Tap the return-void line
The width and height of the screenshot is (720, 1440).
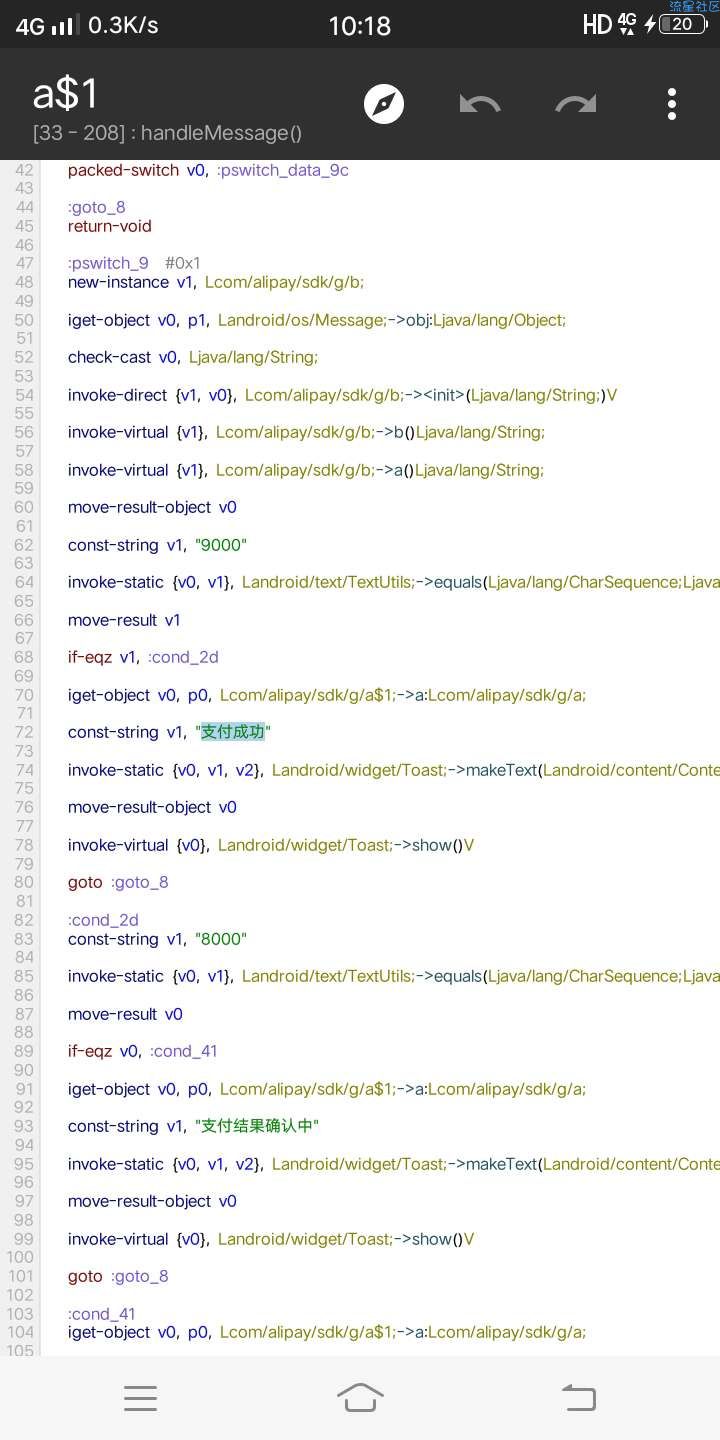coord(110,226)
